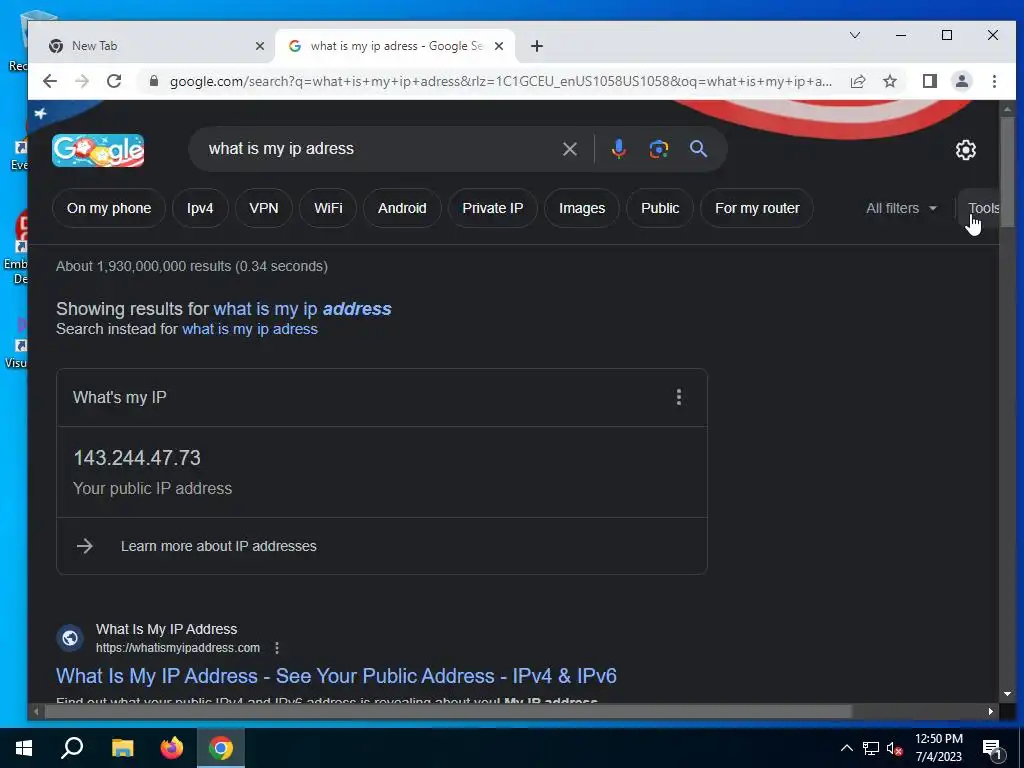Select the IP address 143.244.47.73

pyautogui.click(x=137, y=458)
